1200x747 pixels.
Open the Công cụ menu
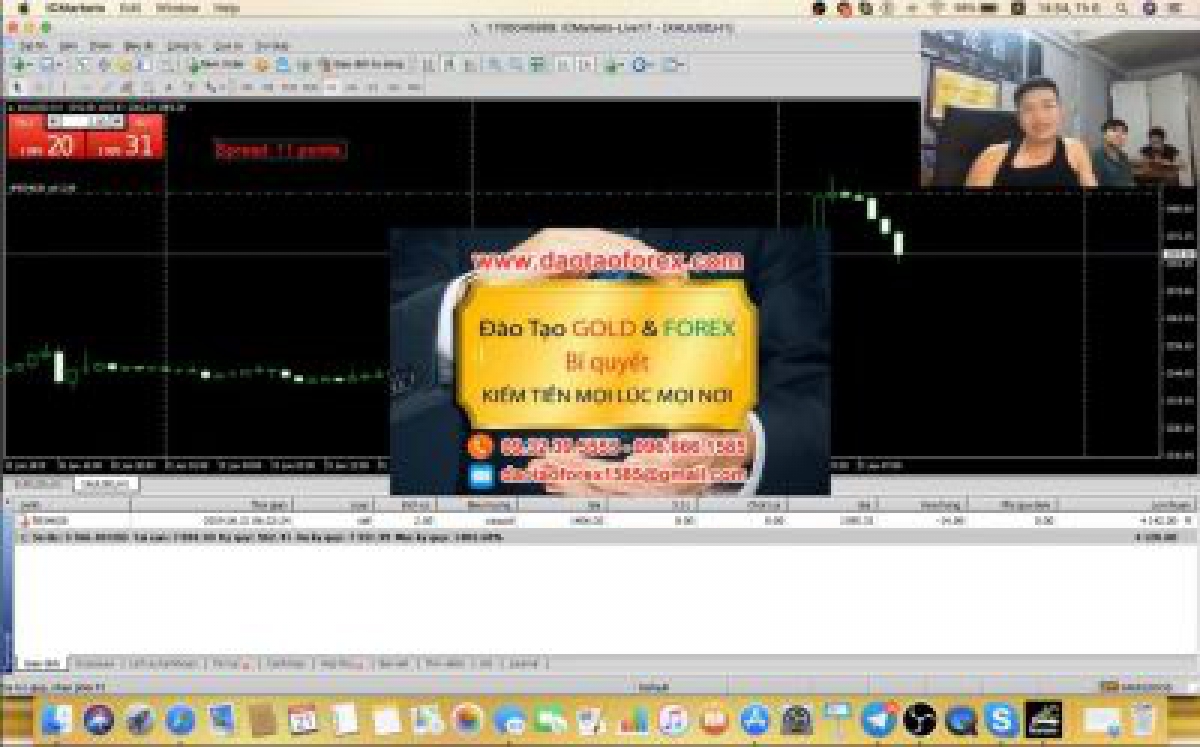pyautogui.click(x=182, y=46)
